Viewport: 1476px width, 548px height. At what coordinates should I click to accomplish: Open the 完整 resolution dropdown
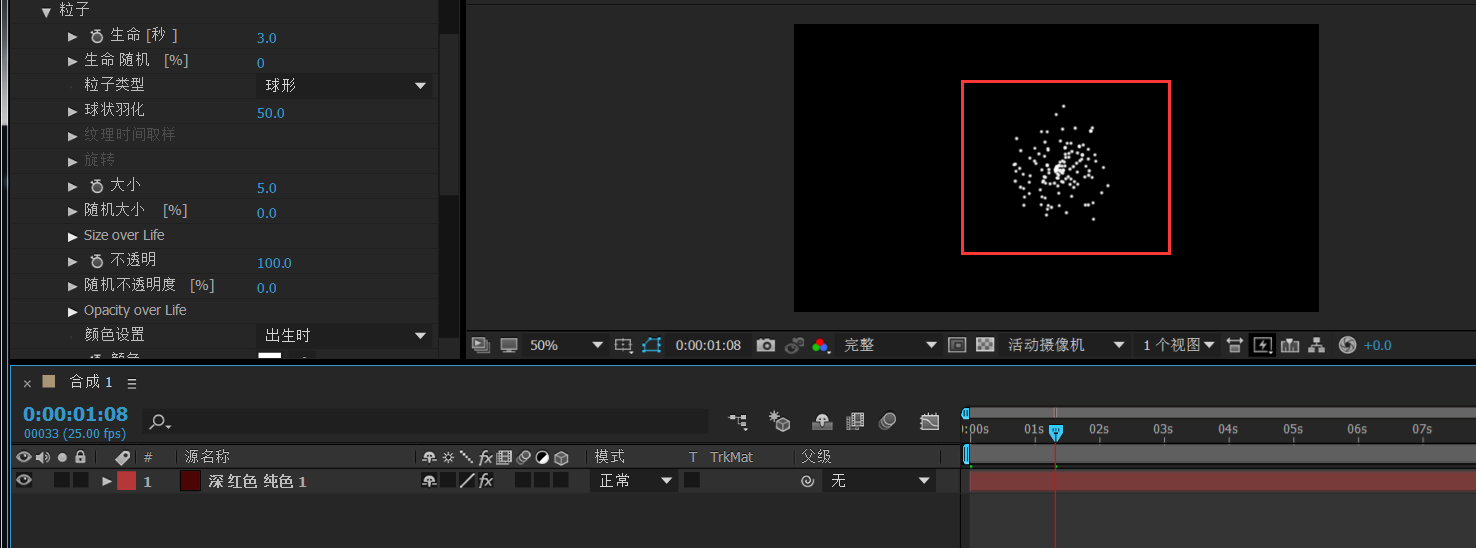pos(890,345)
